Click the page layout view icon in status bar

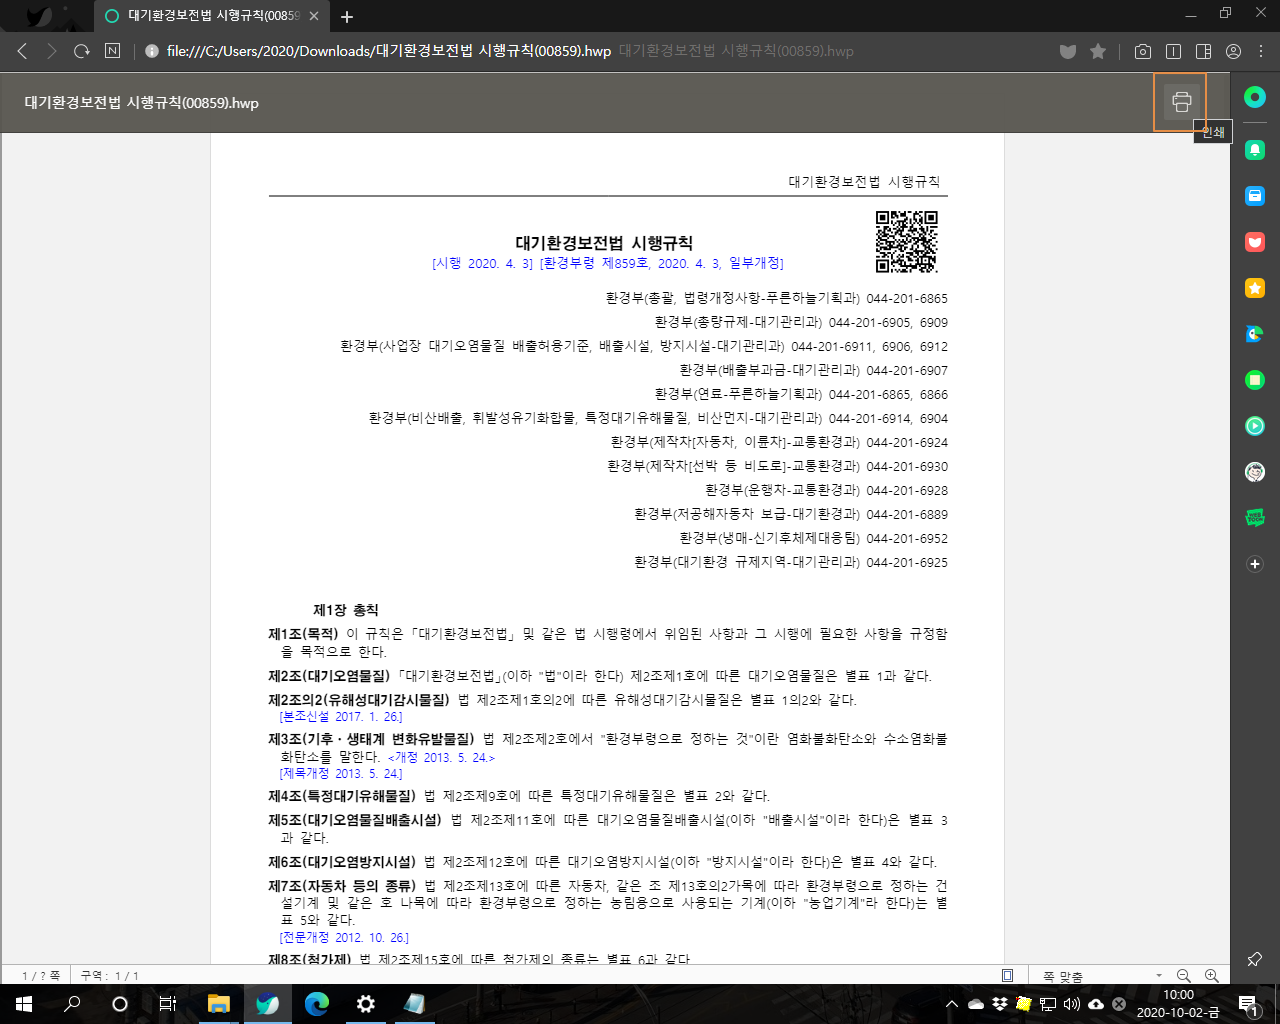click(1007, 975)
